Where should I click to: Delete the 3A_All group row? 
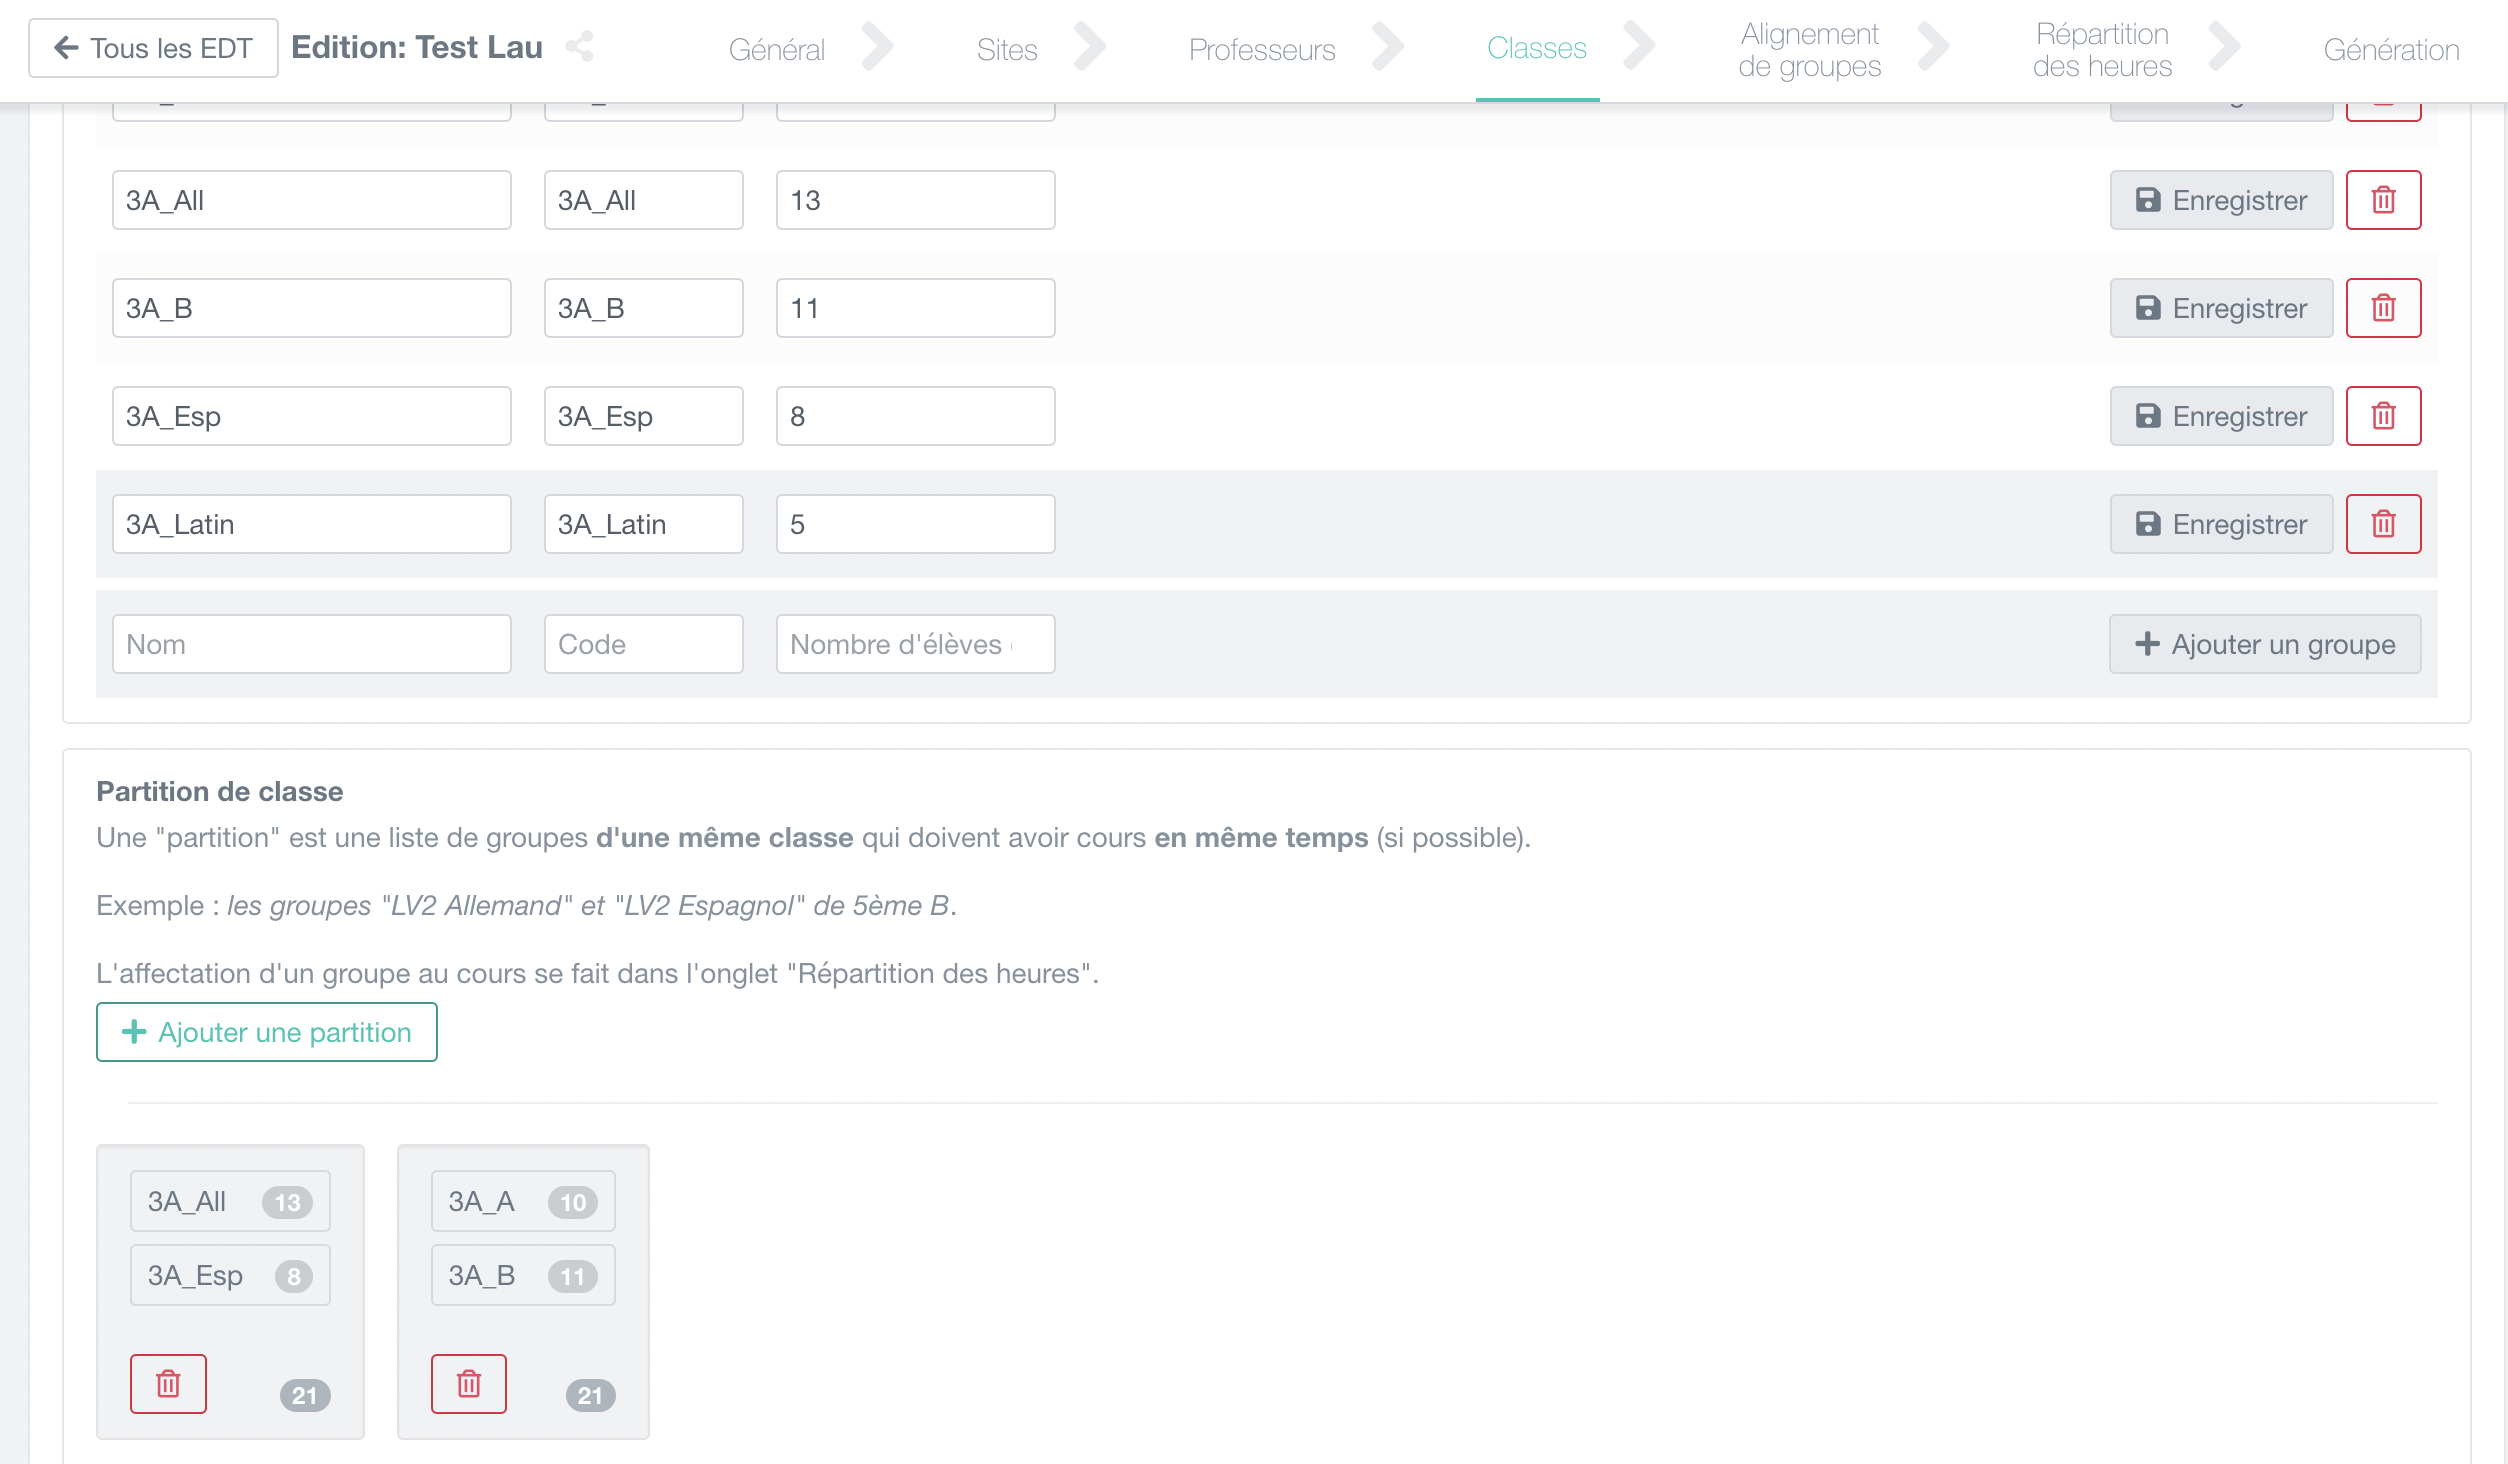(2383, 200)
